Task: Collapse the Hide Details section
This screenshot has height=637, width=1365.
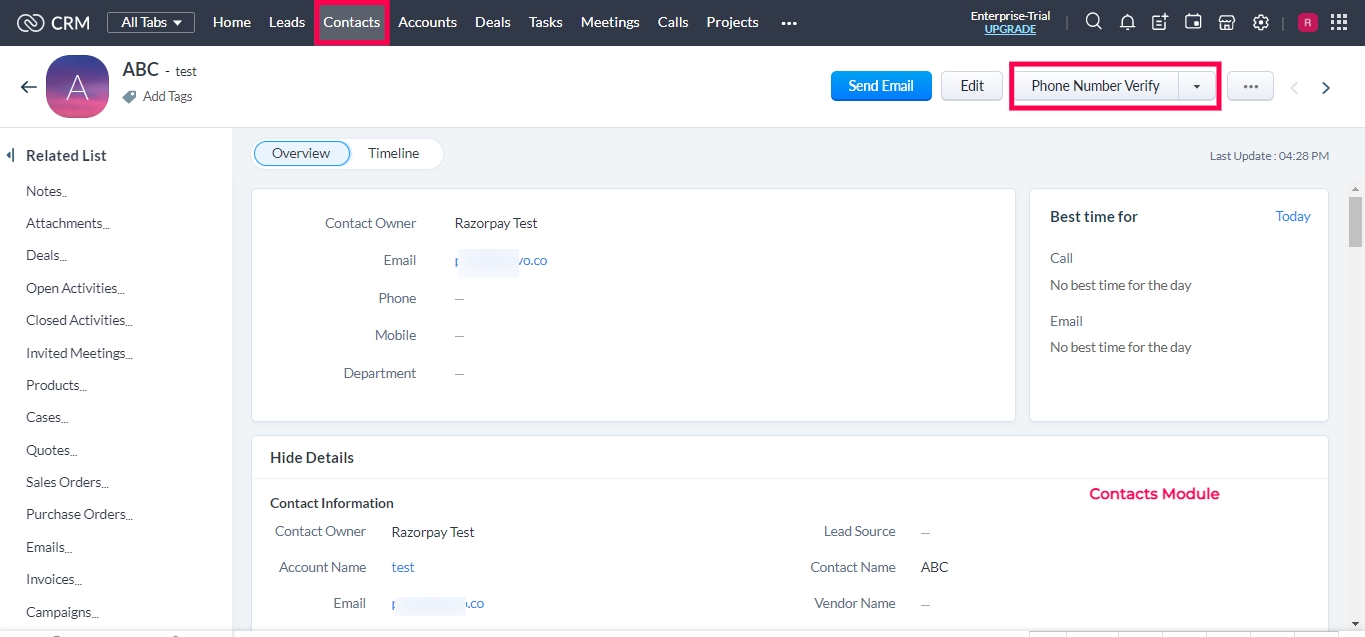Action: [x=312, y=457]
